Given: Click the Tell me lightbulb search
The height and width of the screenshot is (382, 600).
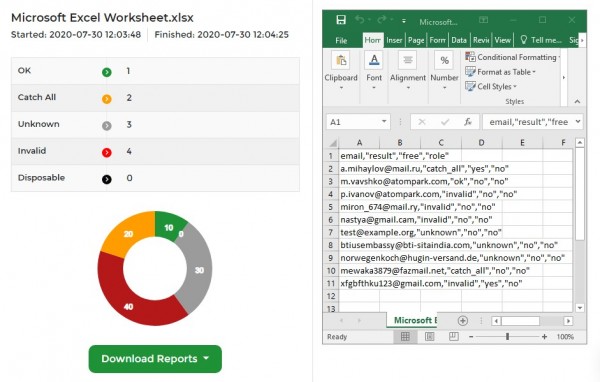Looking at the screenshot, I should (541, 40).
